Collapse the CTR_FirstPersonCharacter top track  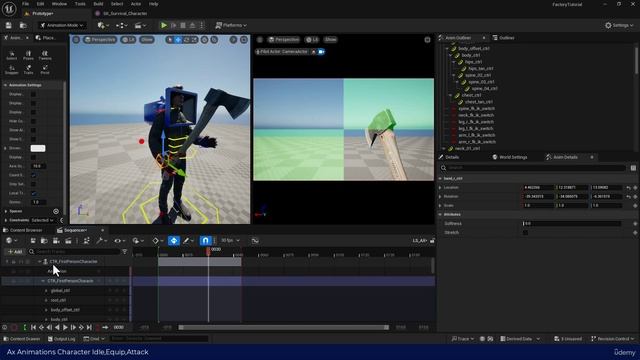point(40,262)
